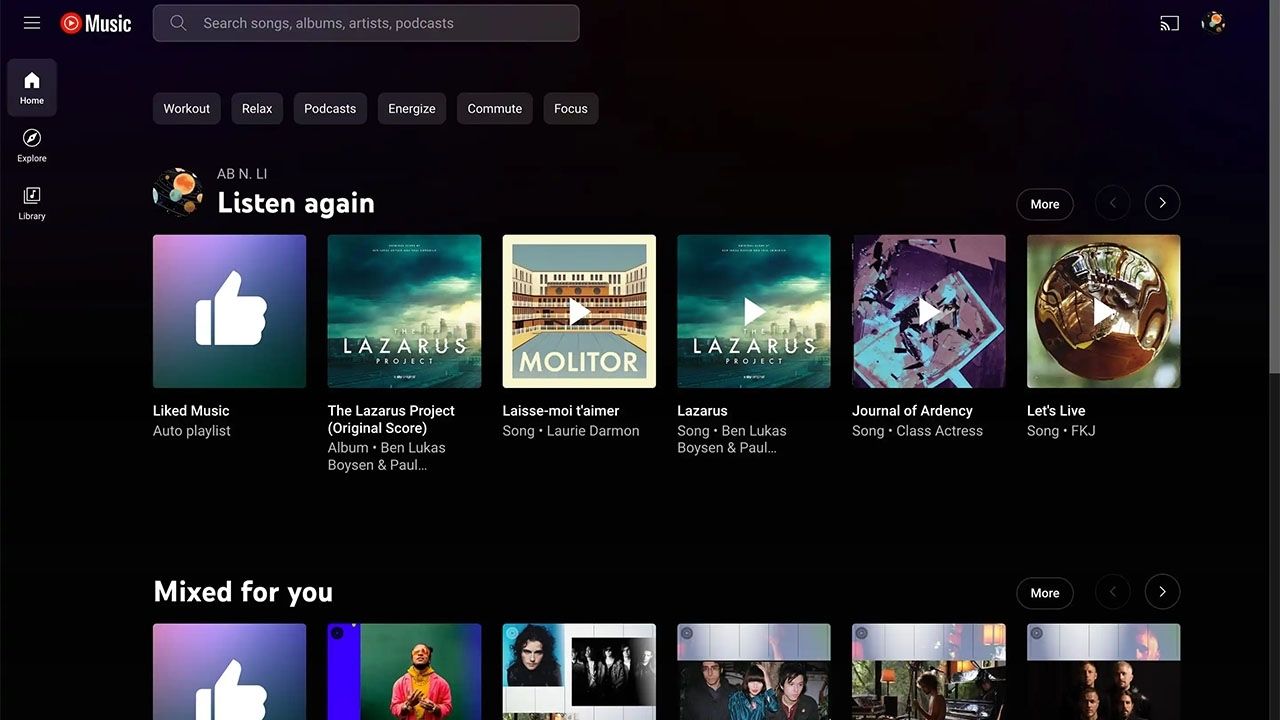
Task: Toggle the Workout mood filter chip
Action: pyautogui.click(x=187, y=109)
